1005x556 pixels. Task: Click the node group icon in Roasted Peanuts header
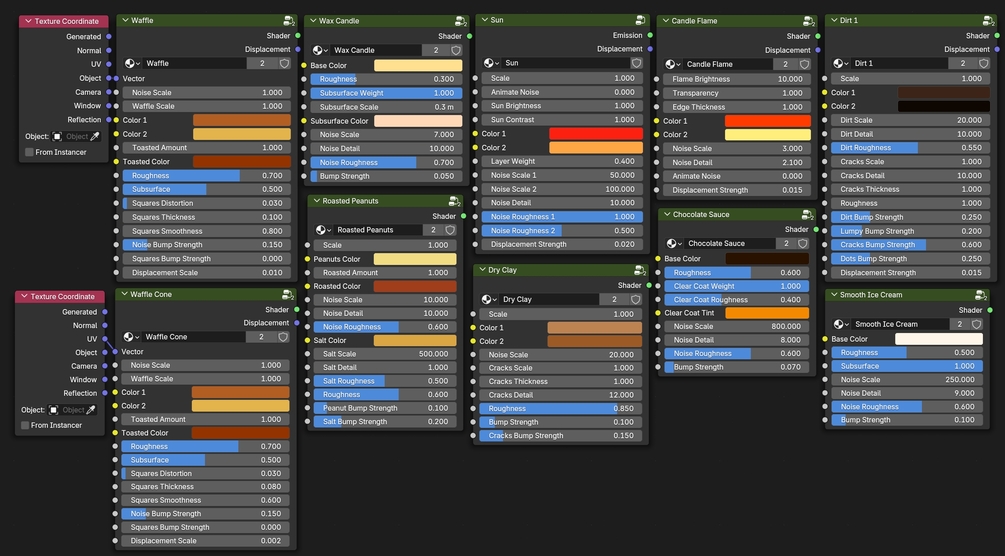pos(454,201)
